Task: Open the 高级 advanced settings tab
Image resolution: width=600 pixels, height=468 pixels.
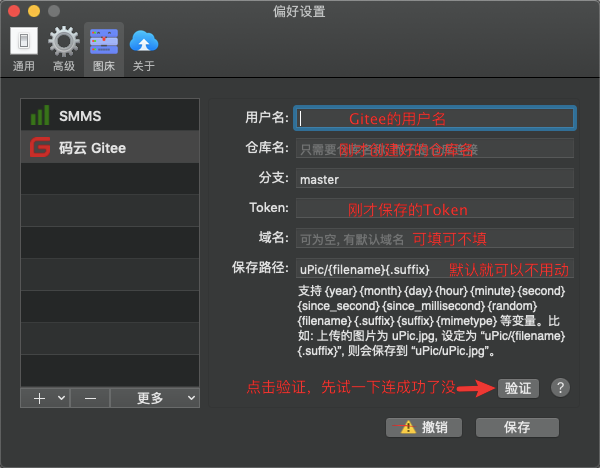Action: 64,50
